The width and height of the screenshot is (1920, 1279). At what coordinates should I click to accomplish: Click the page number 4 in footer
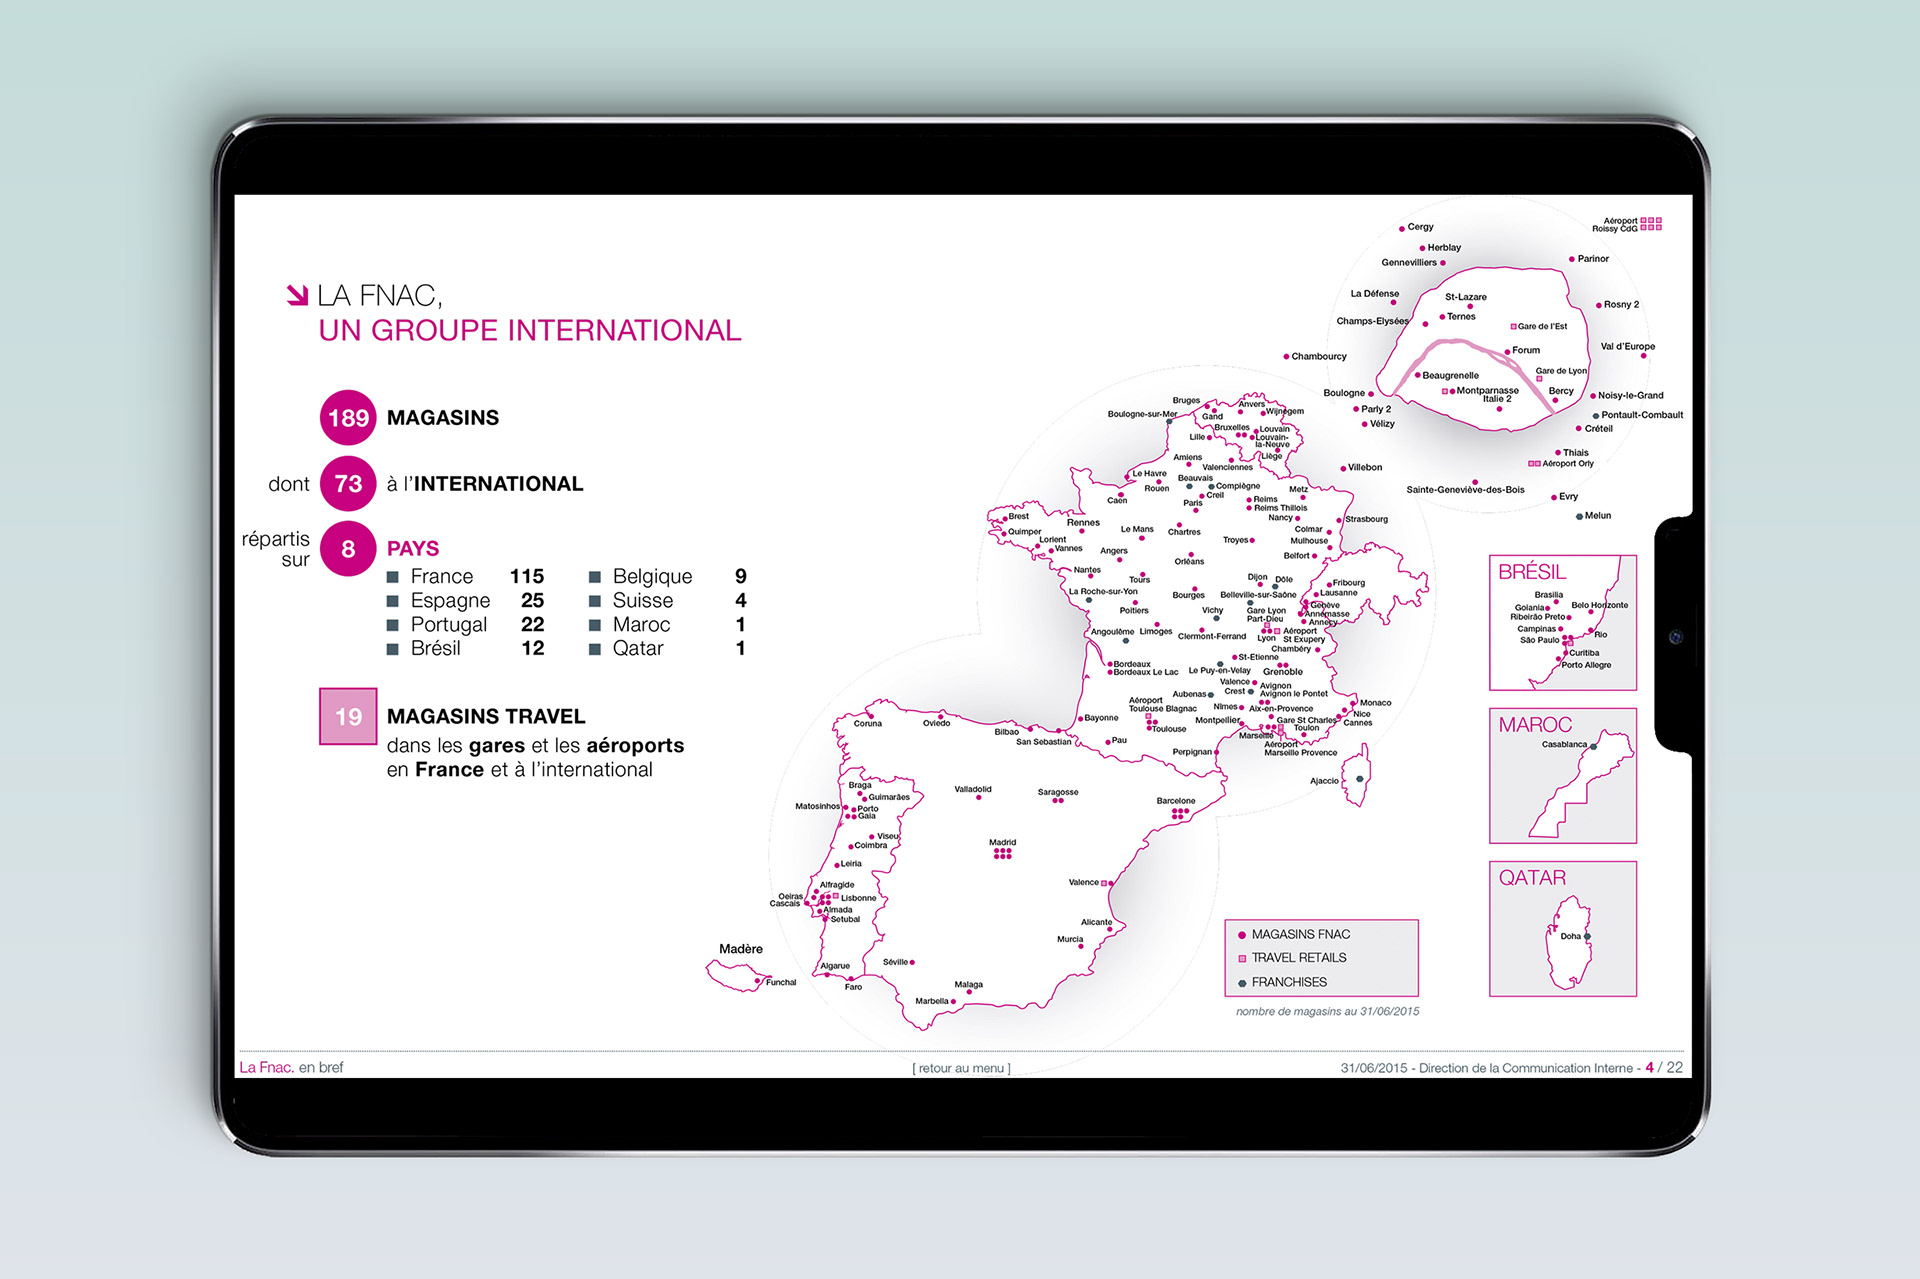1649,1067
